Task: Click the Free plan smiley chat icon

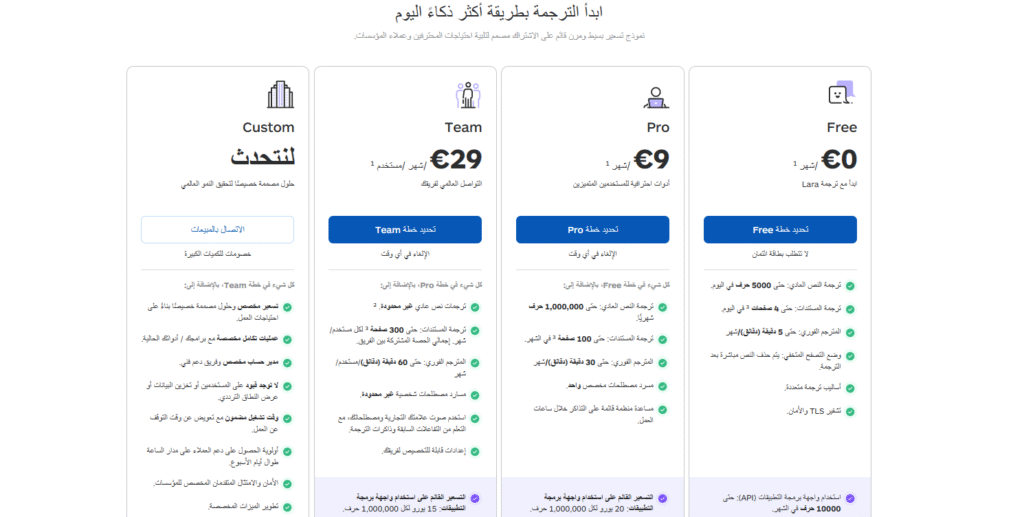Action: pos(842,94)
